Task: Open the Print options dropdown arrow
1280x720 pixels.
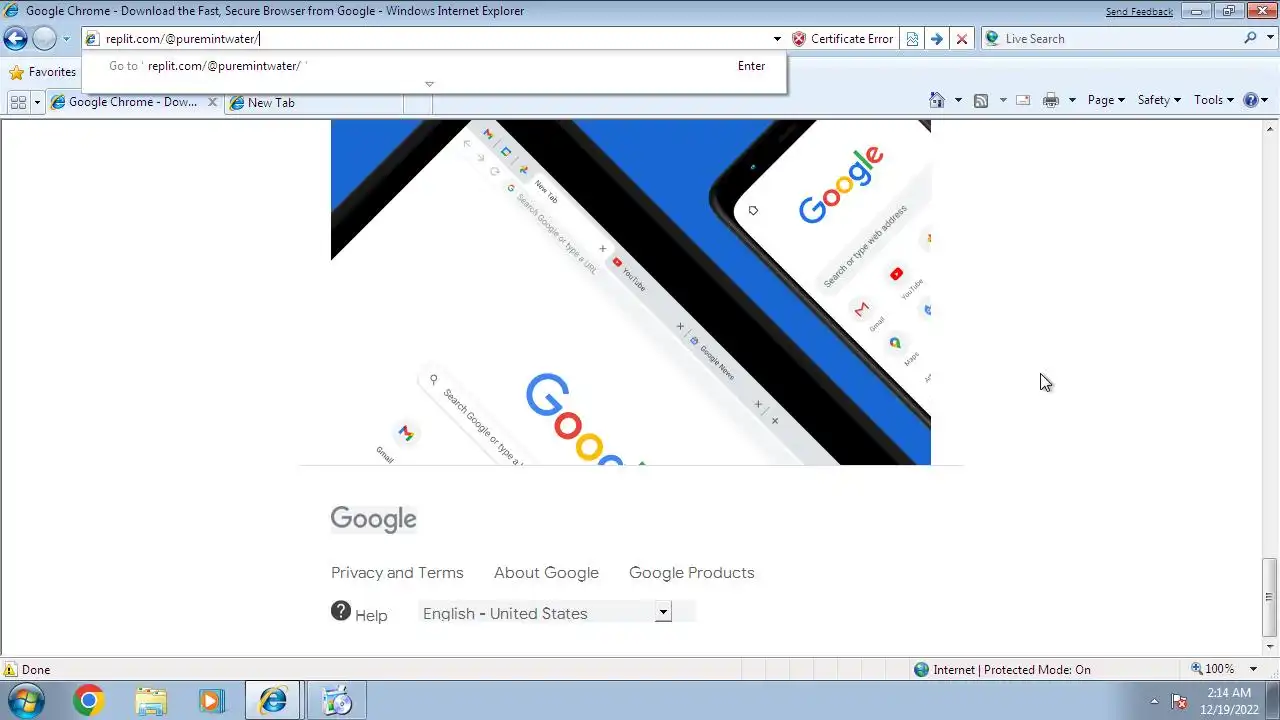Action: [x=1072, y=100]
